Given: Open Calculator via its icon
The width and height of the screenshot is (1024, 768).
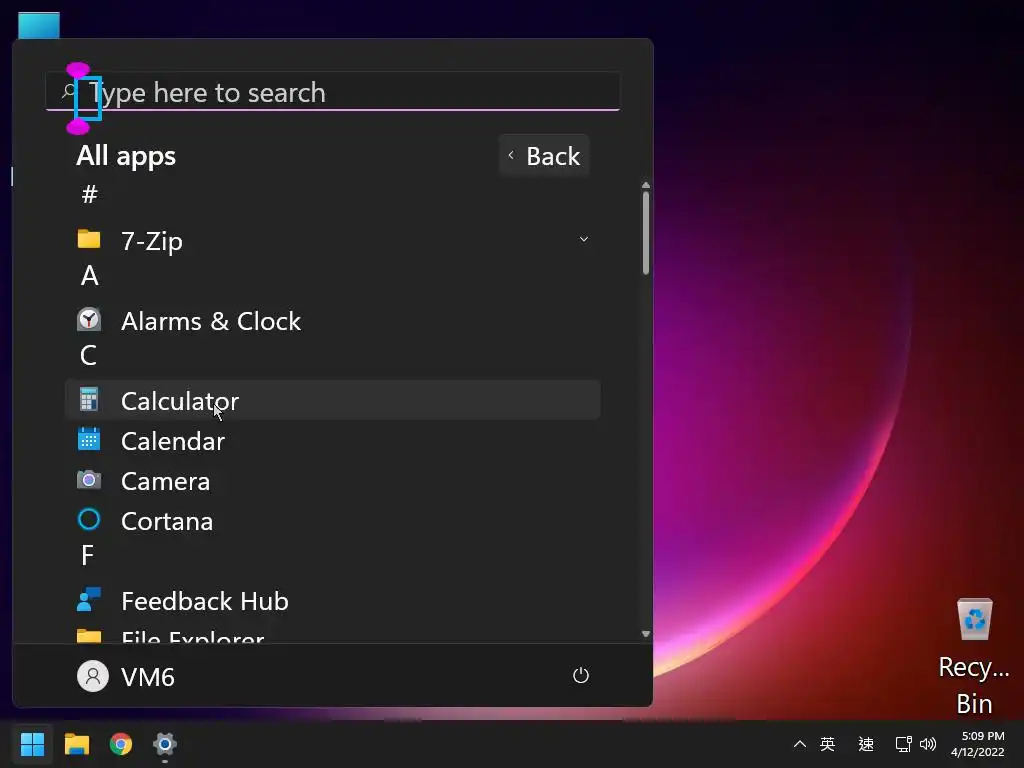Looking at the screenshot, I should 89,399.
